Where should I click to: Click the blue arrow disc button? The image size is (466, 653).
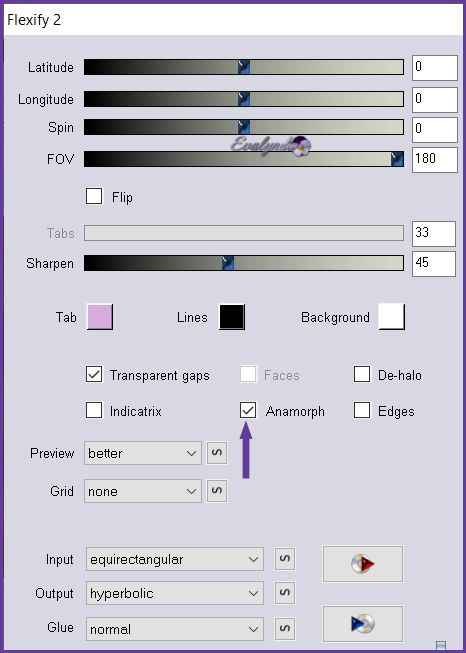point(363,624)
